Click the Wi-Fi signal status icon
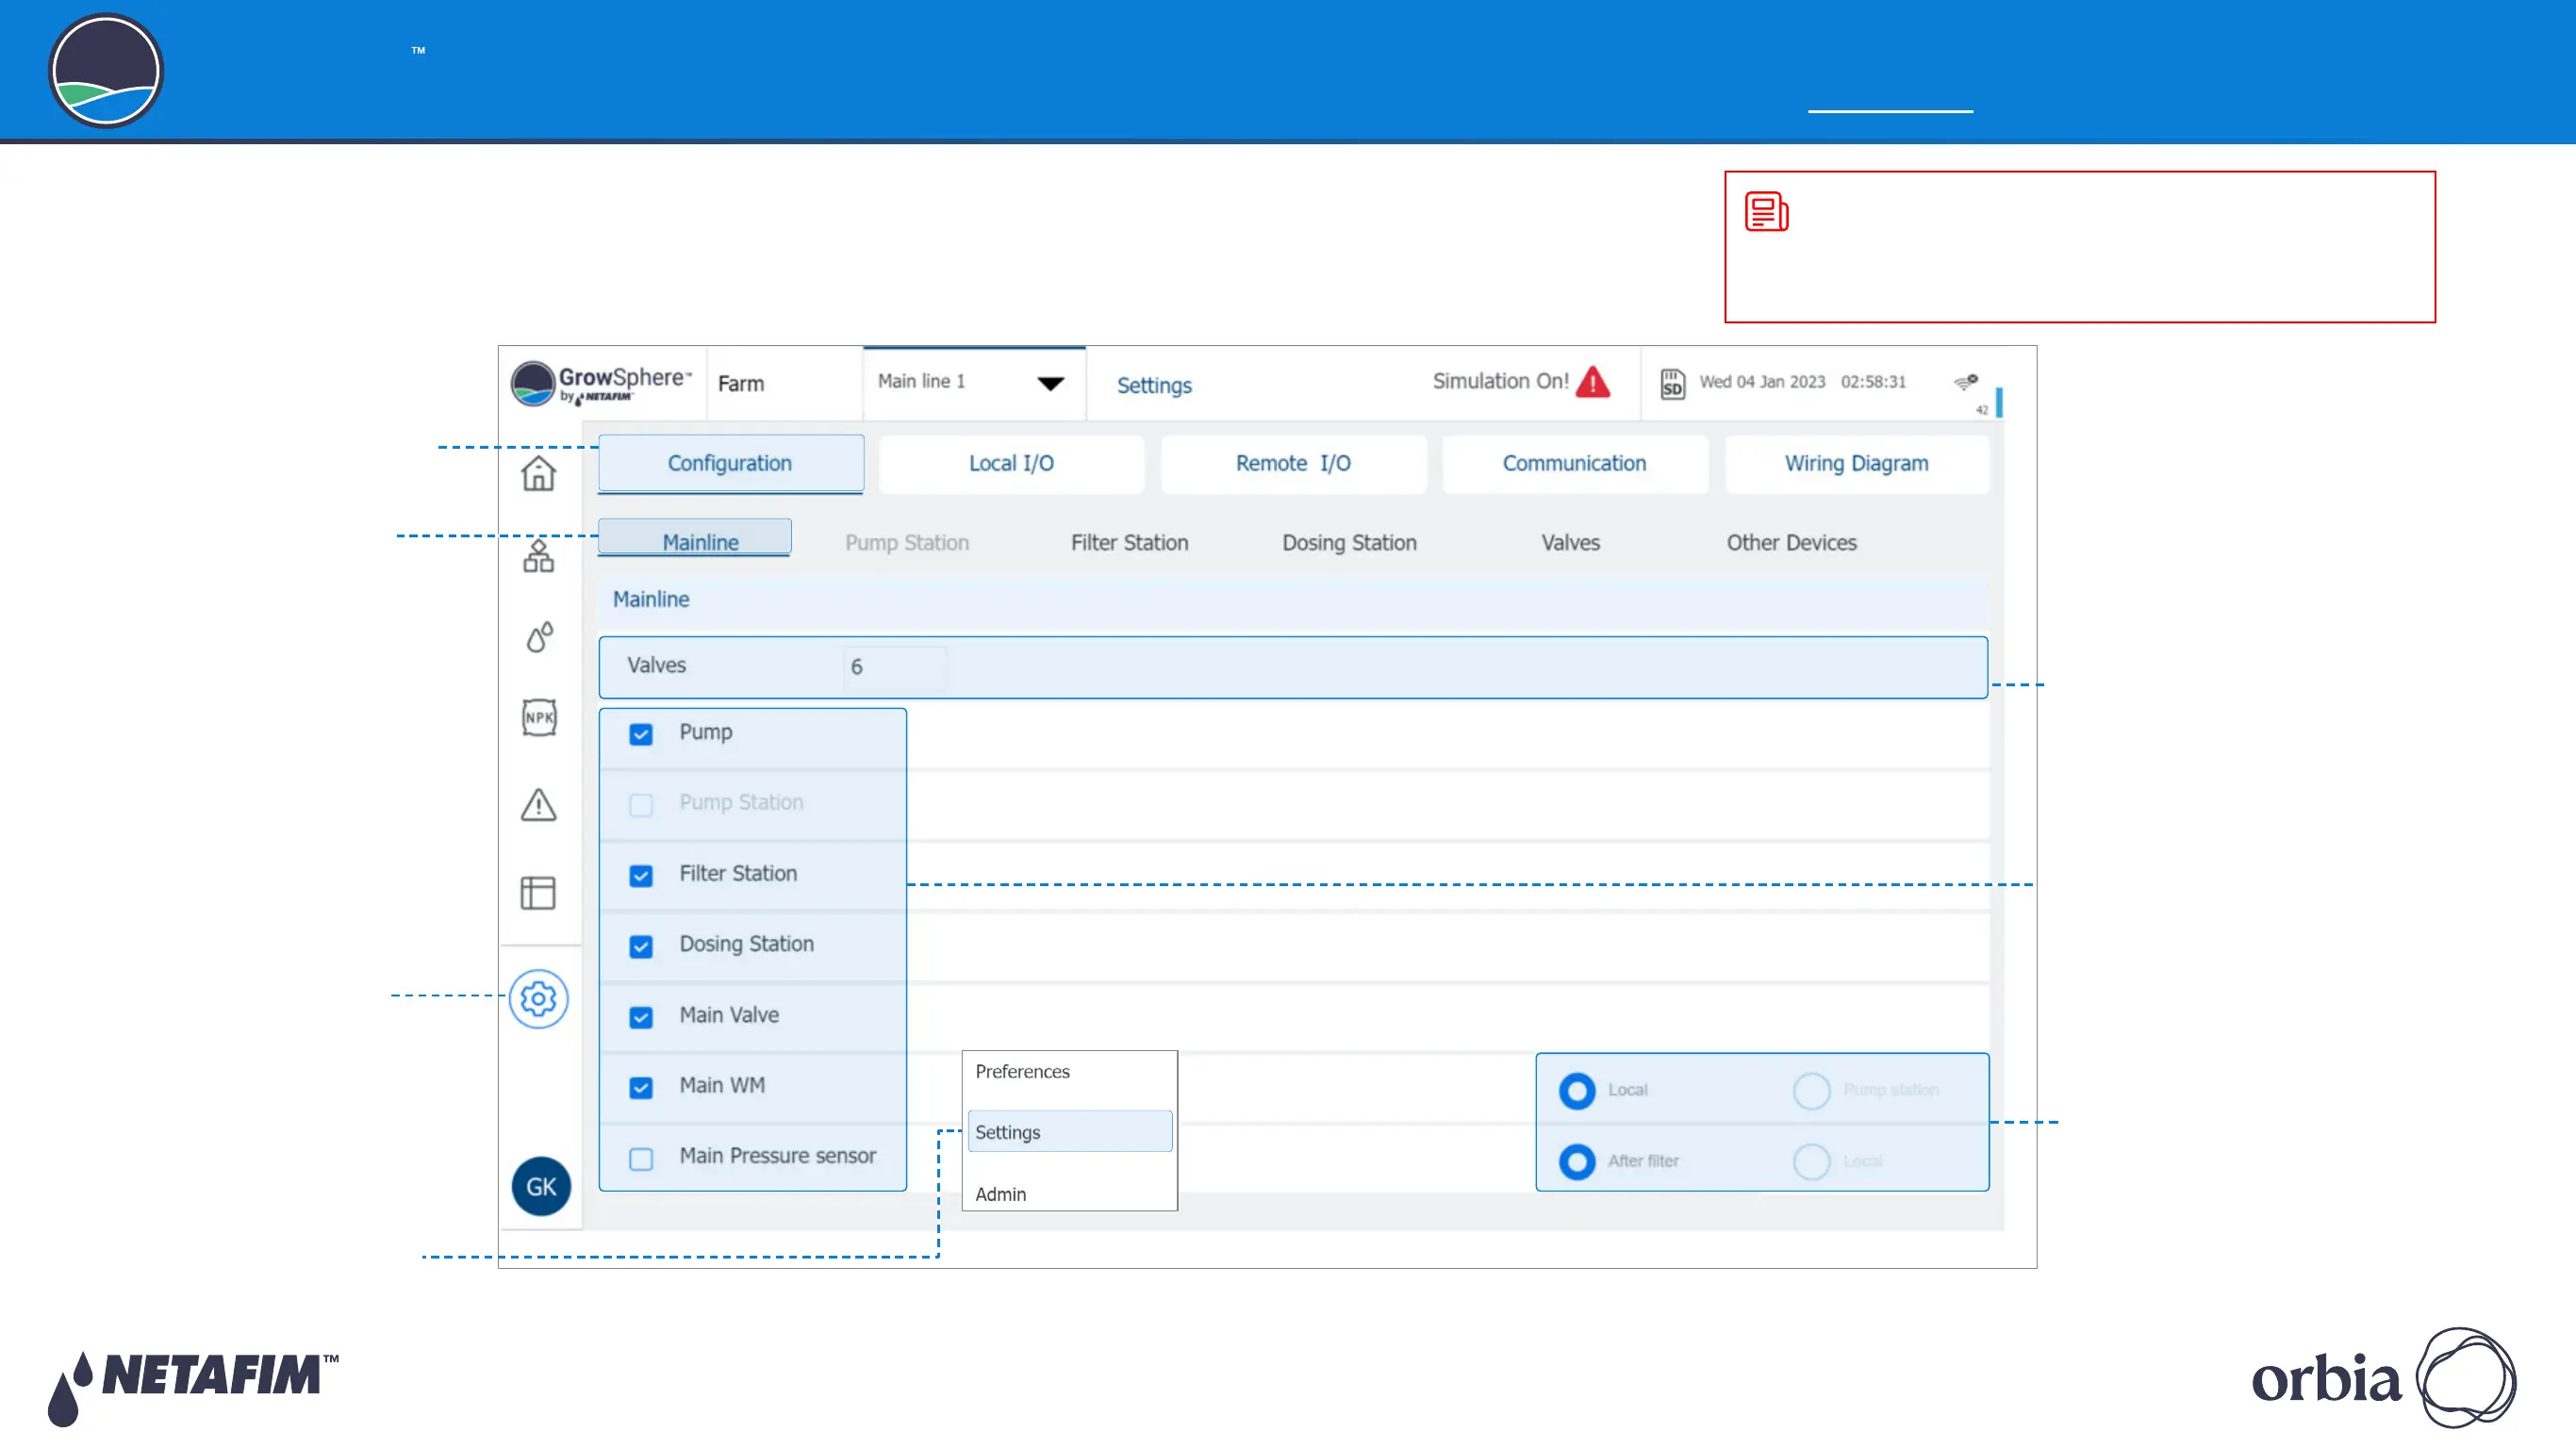 coord(1966,381)
